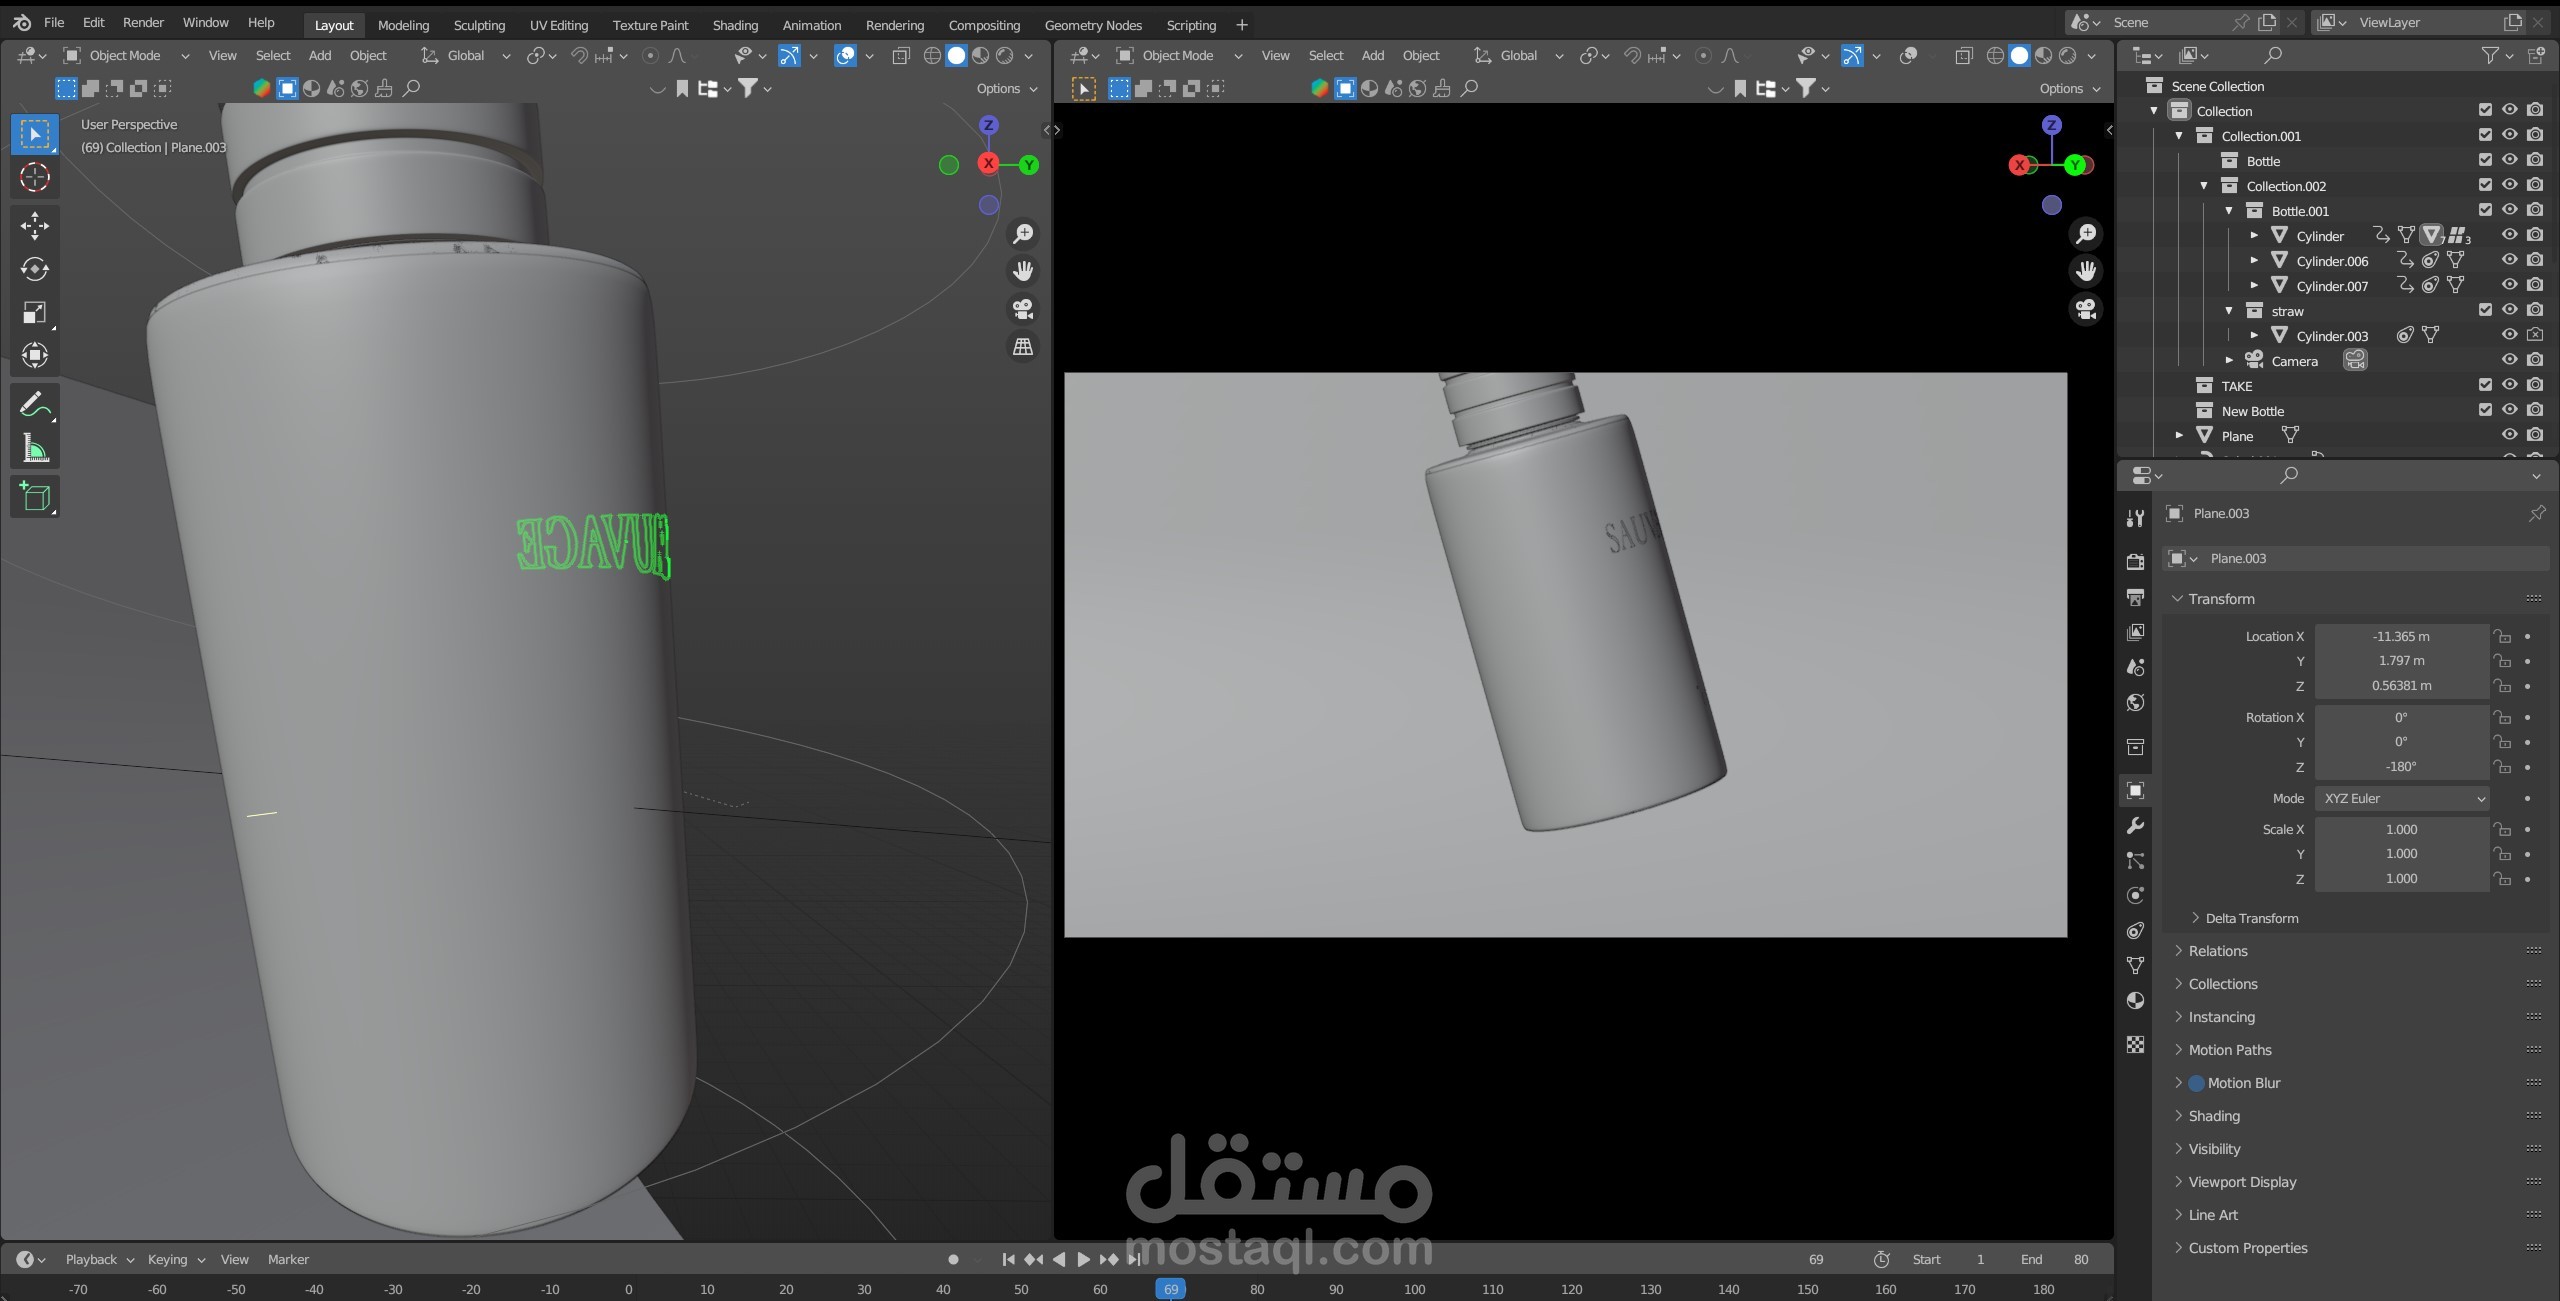Switch to the Shading workspace tab
The height and width of the screenshot is (1301, 2560).
pos(735,25)
